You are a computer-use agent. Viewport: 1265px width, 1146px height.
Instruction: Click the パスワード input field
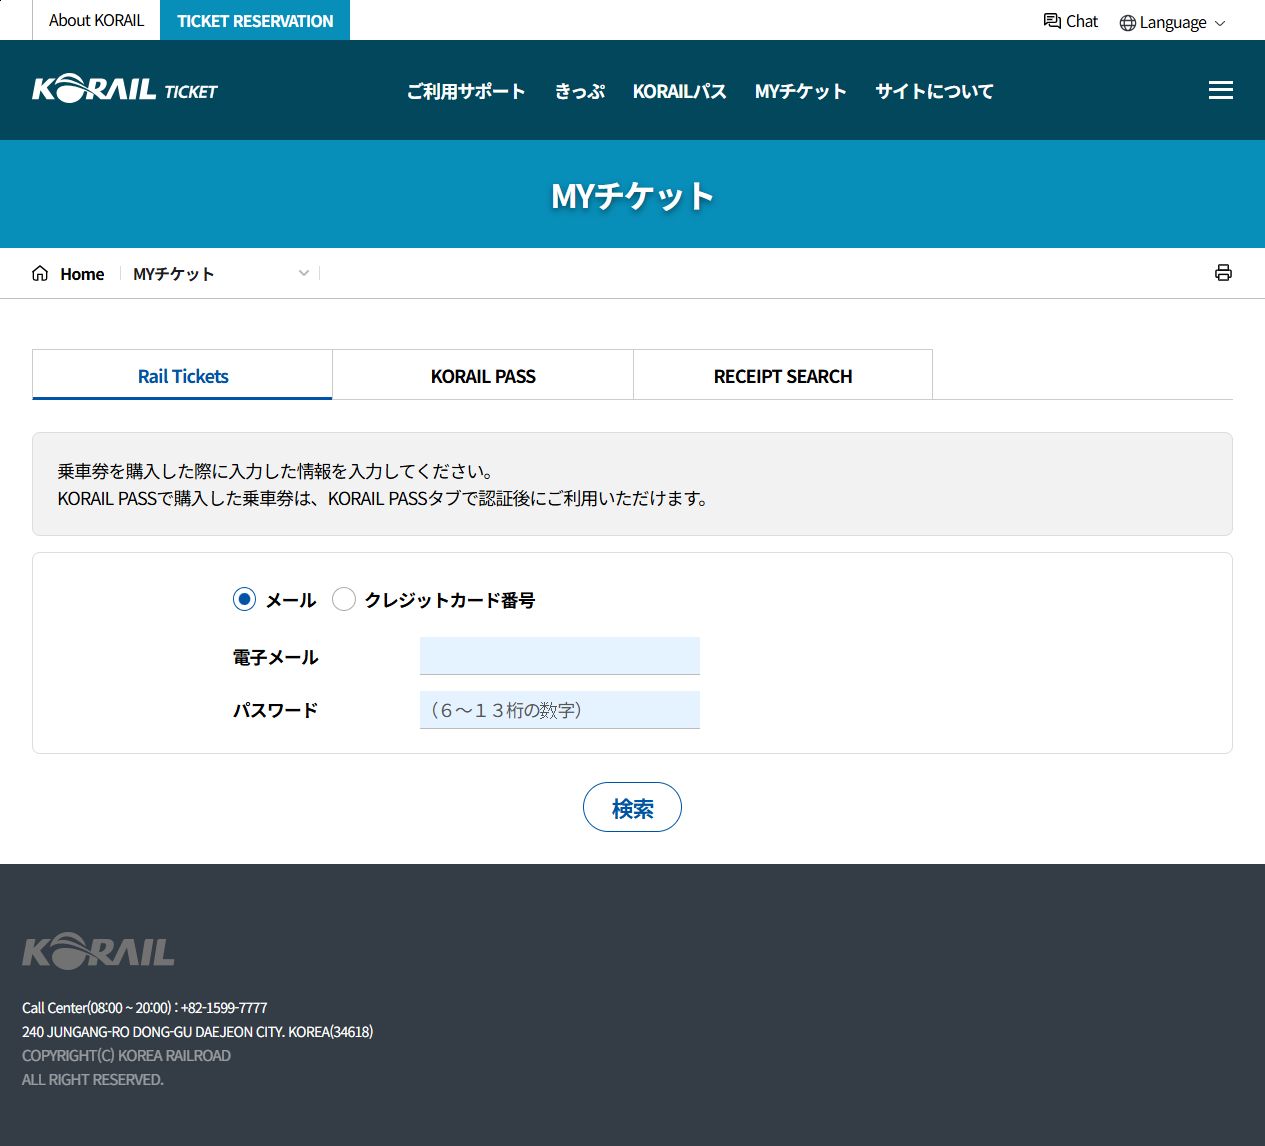click(560, 710)
